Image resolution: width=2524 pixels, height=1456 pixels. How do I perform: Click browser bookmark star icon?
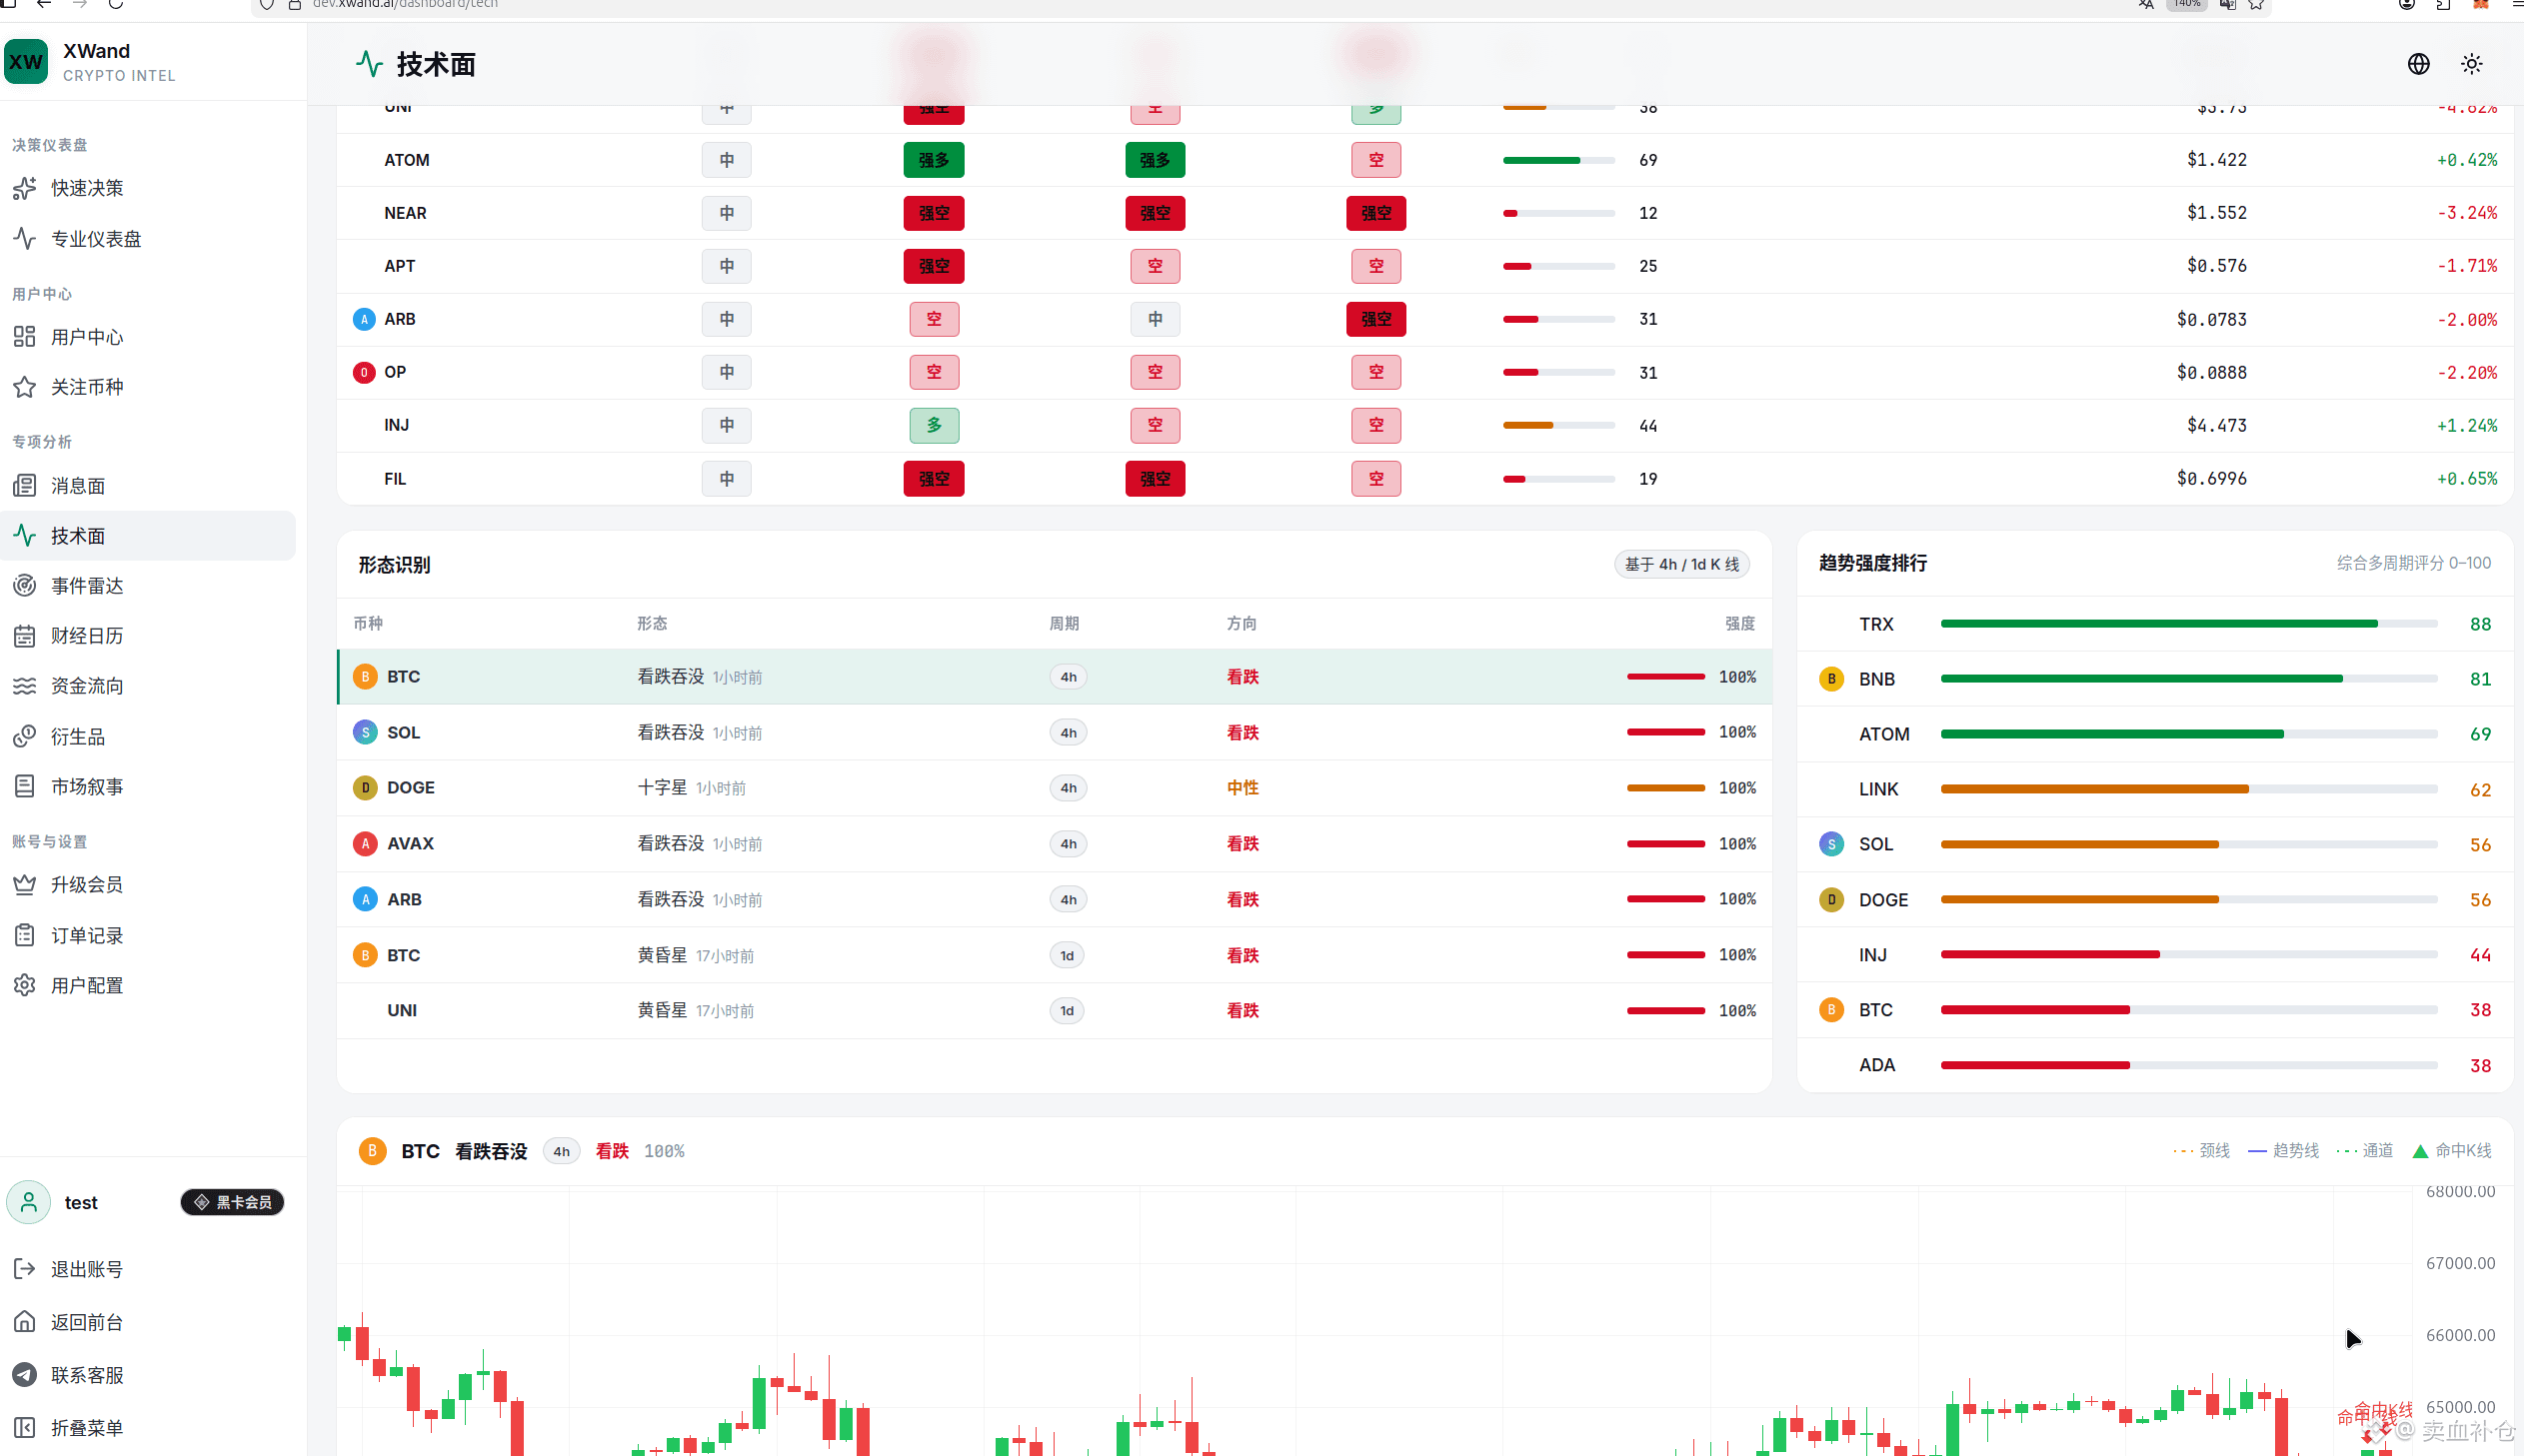click(x=2256, y=4)
